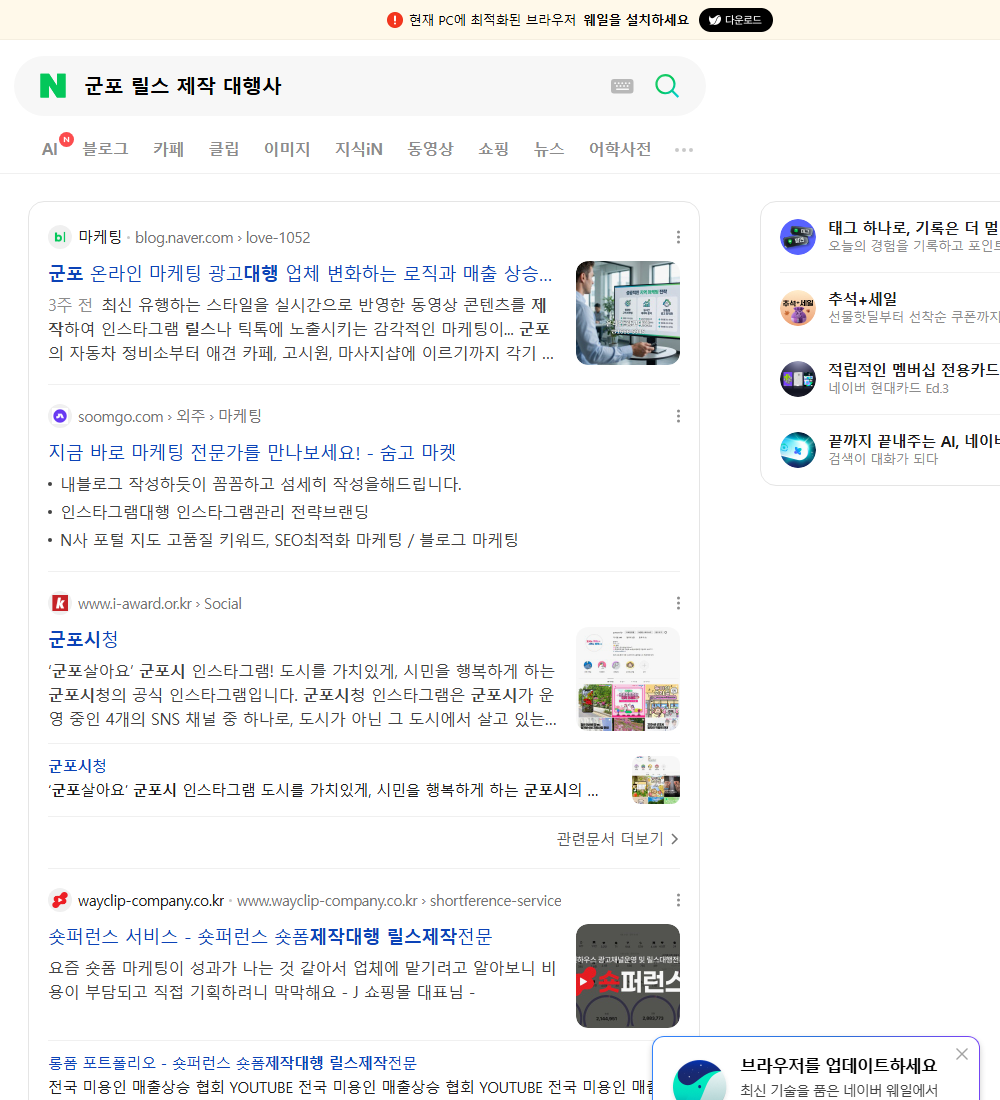
Task: Switch to the 어학사전 tab
Action: (x=620, y=149)
